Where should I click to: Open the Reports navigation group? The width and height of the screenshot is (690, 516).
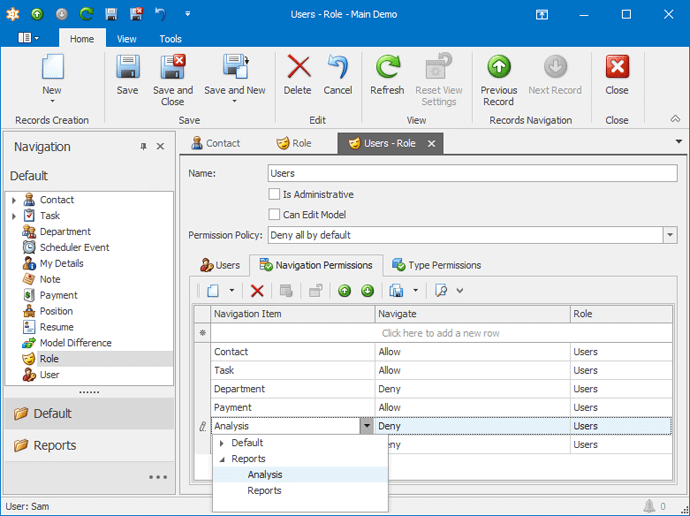click(55, 446)
